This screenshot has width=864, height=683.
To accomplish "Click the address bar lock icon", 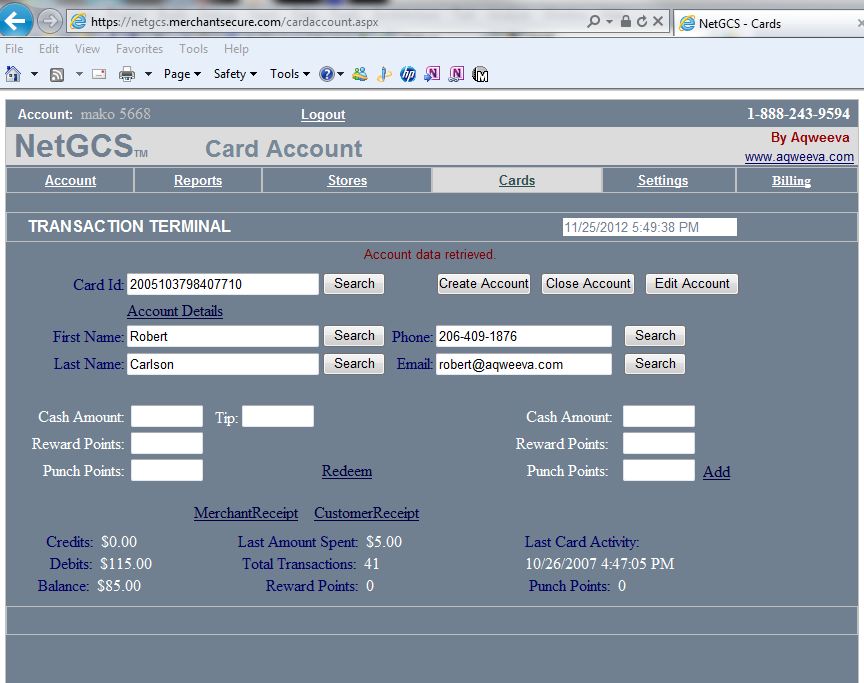I will (x=625, y=22).
